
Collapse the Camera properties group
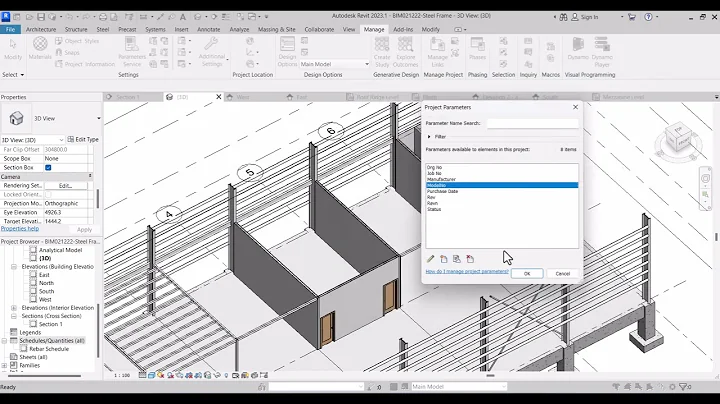pyautogui.click(x=90, y=176)
